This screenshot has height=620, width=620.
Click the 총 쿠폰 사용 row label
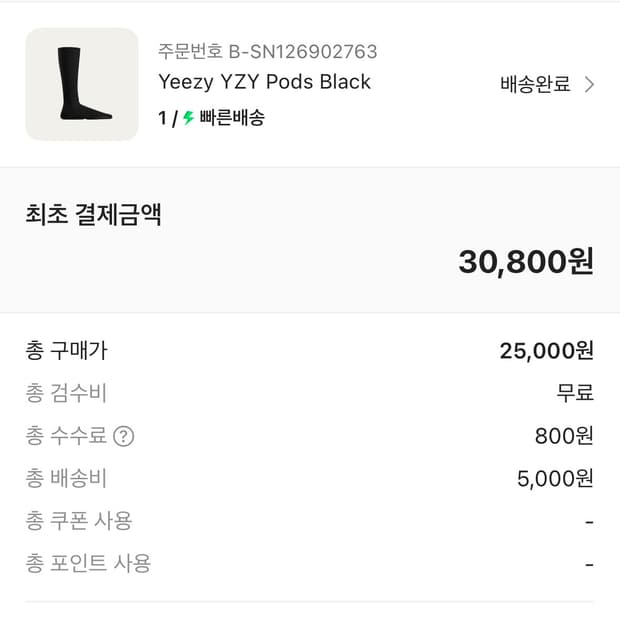point(79,520)
